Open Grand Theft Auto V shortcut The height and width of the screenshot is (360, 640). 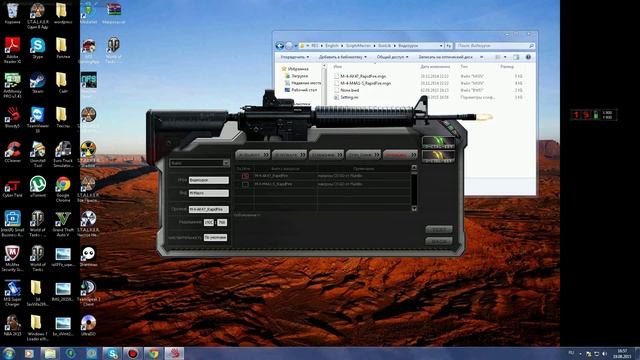(63, 224)
